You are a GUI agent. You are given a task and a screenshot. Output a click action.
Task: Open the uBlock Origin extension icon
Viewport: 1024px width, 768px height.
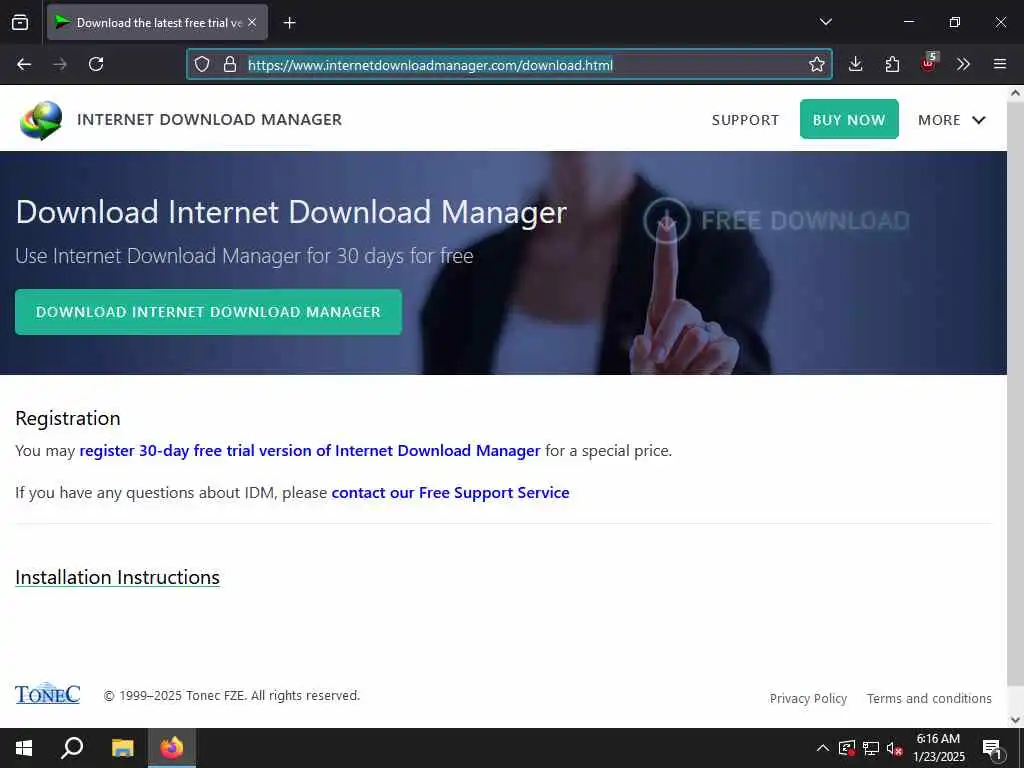(x=929, y=63)
